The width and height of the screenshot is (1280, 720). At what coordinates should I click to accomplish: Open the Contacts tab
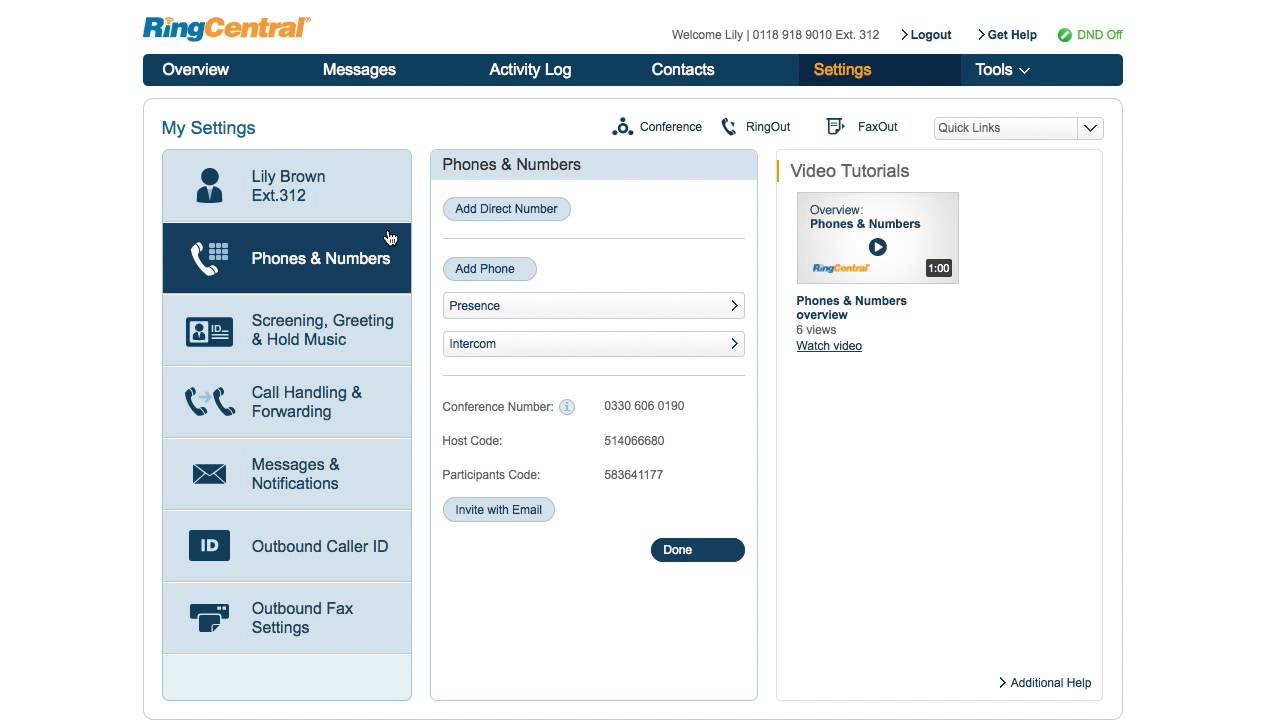(x=683, y=70)
